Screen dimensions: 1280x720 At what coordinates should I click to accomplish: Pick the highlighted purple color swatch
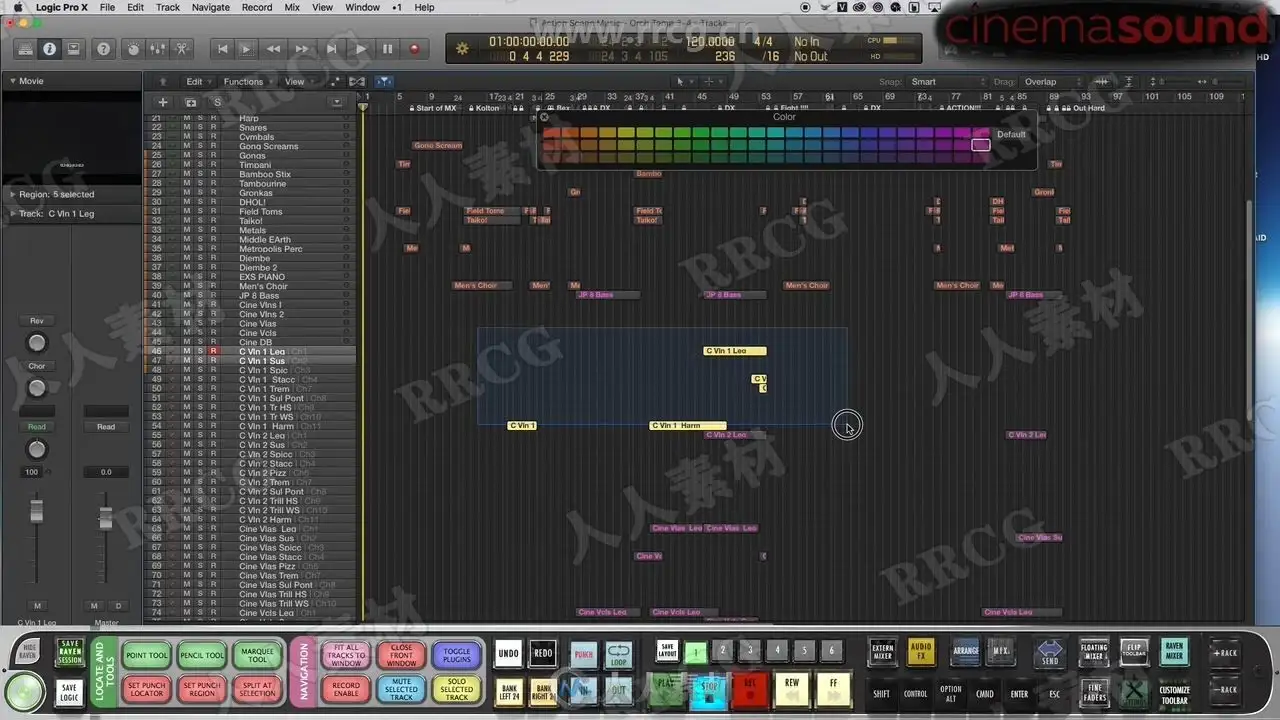pos(981,145)
